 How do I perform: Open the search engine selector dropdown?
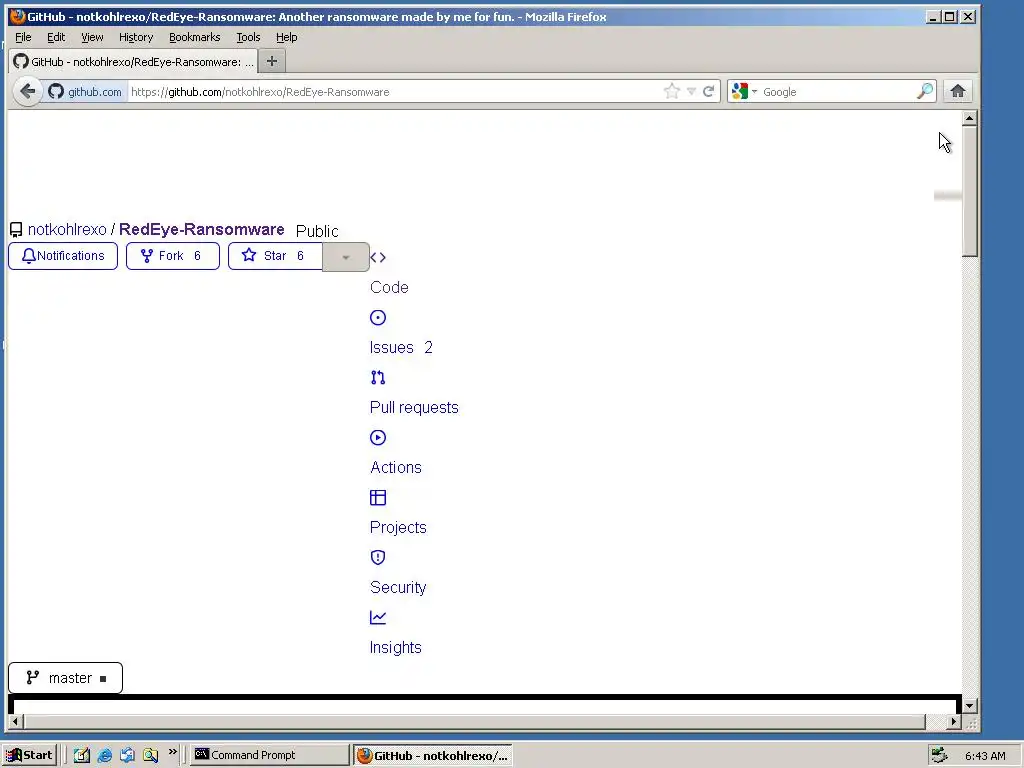point(754,91)
